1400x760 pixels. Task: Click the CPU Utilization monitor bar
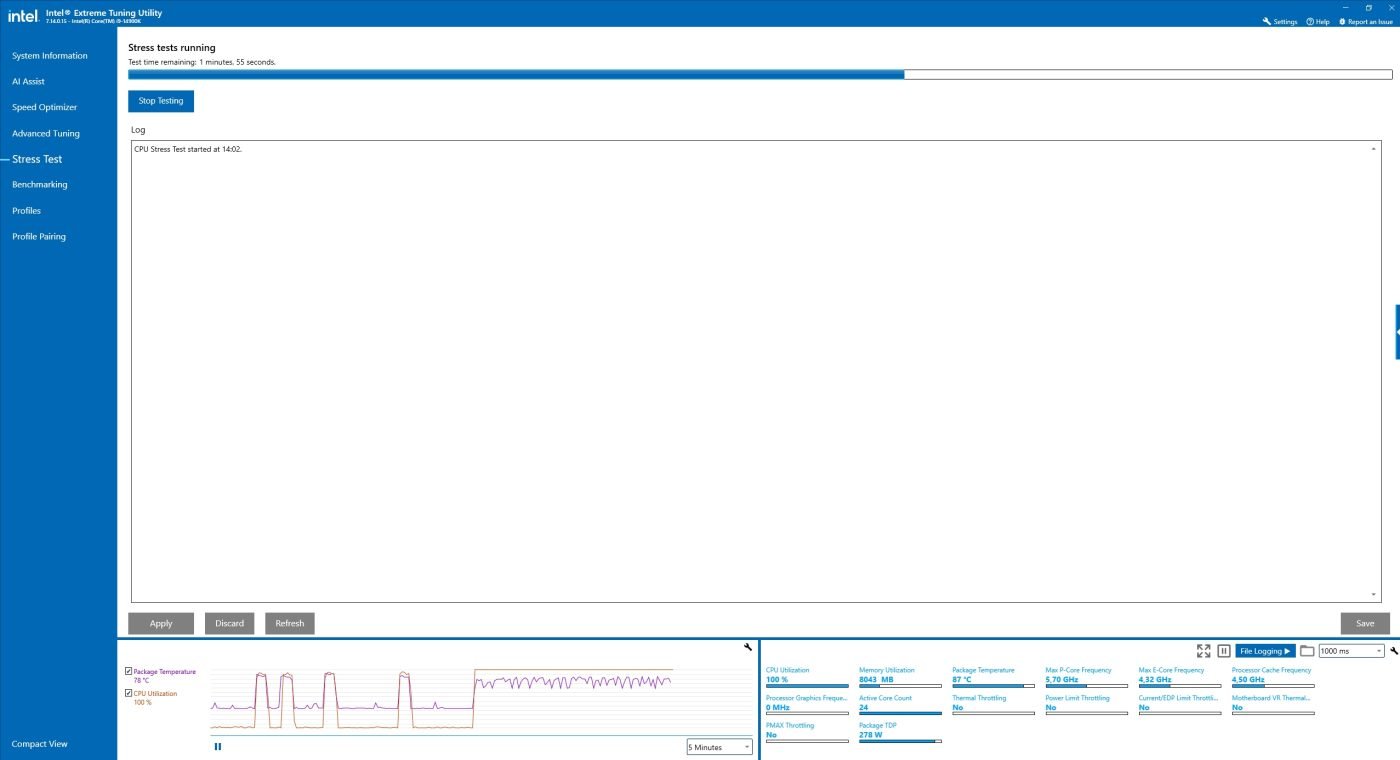pyautogui.click(x=807, y=686)
